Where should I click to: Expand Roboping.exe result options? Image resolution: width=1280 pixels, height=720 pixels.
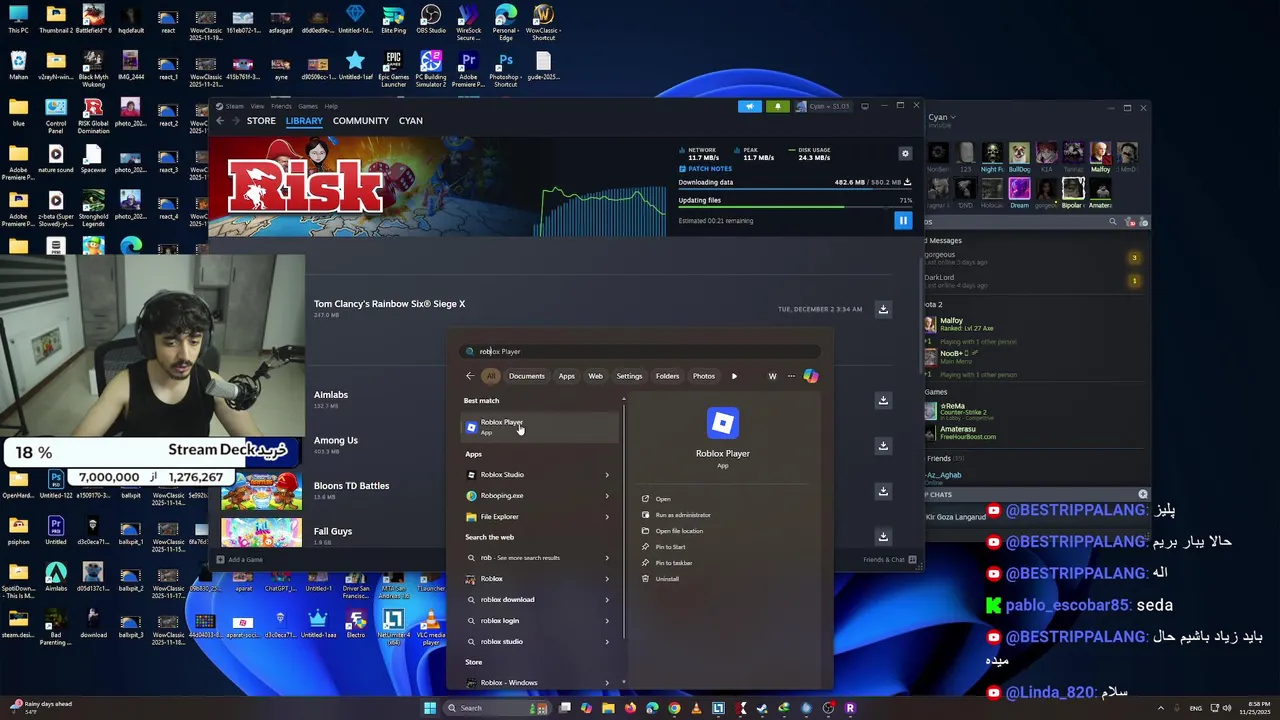click(x=607, y=496)
